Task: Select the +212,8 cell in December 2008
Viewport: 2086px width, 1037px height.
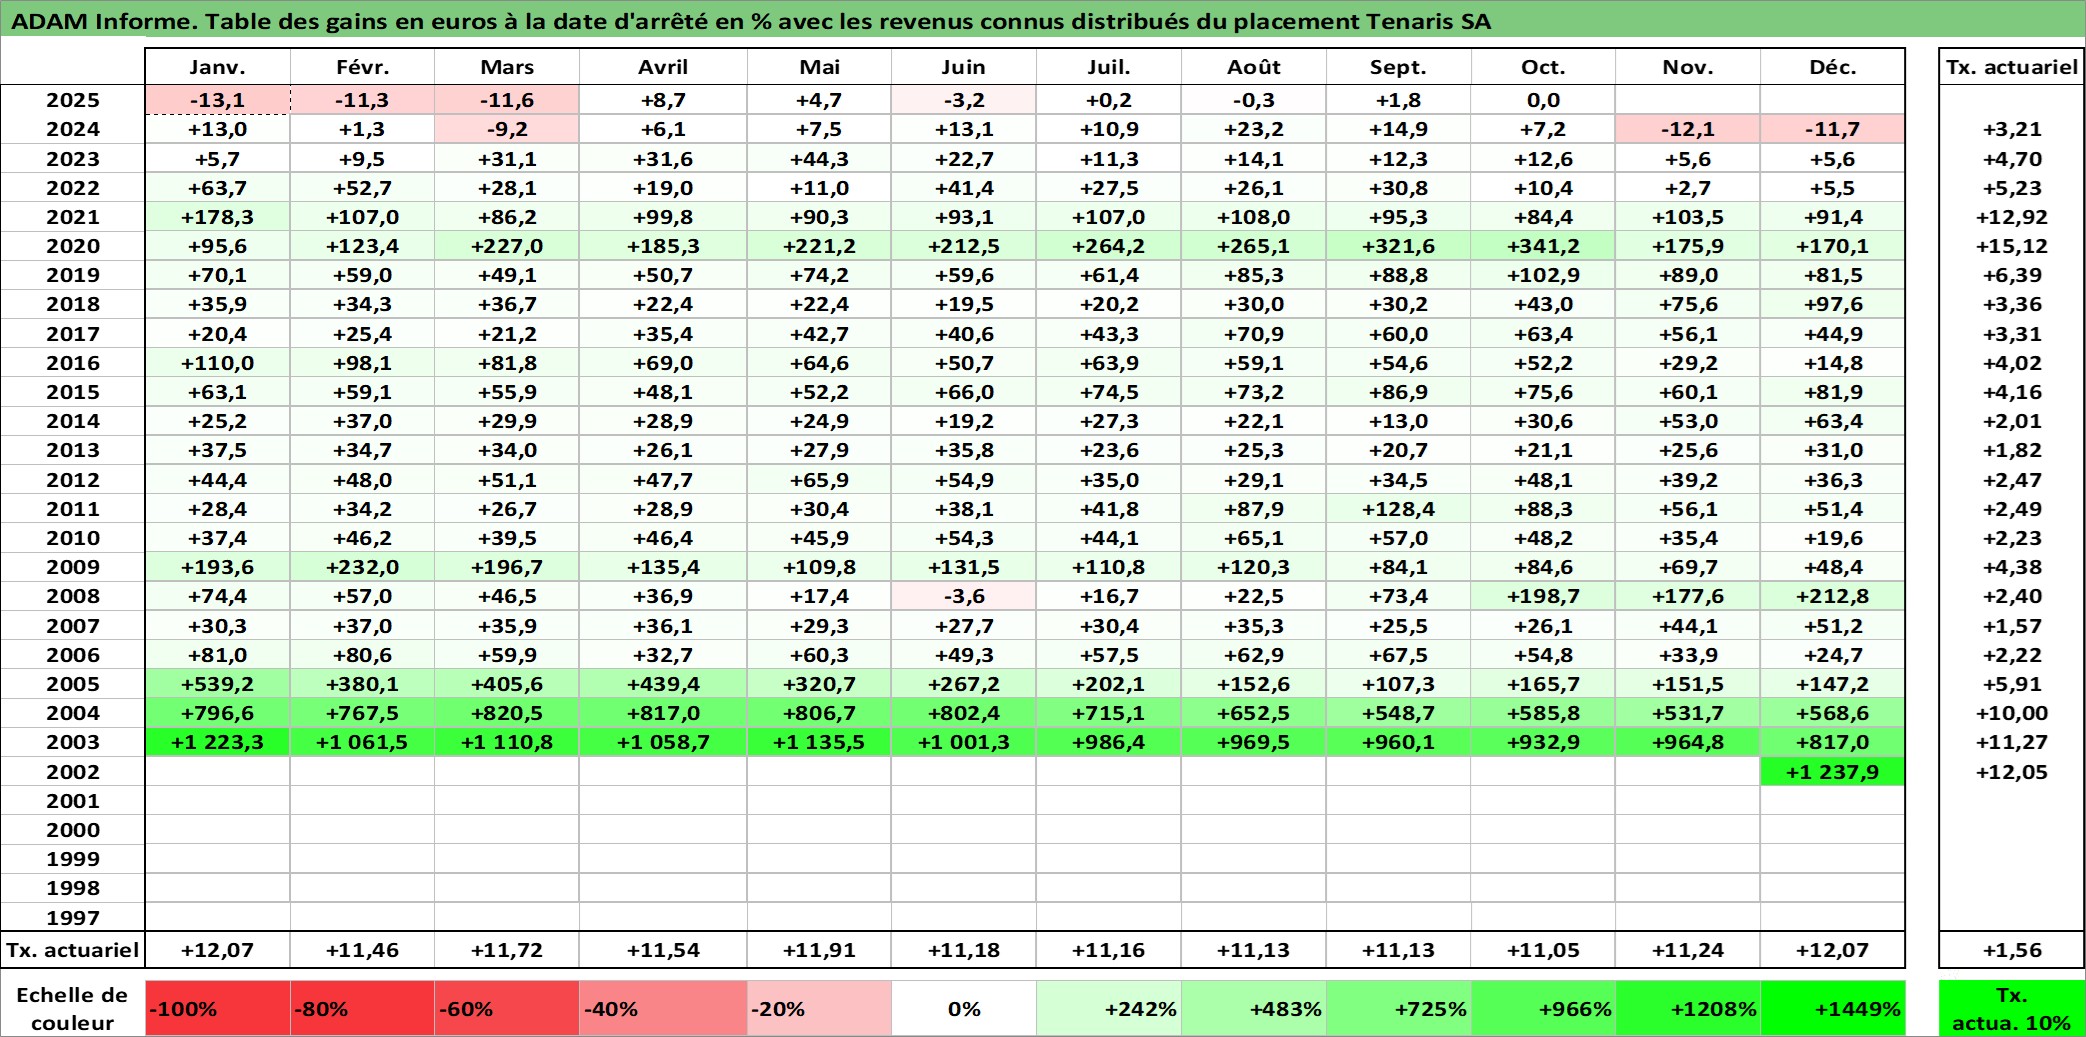Action: click(1833, 596)
